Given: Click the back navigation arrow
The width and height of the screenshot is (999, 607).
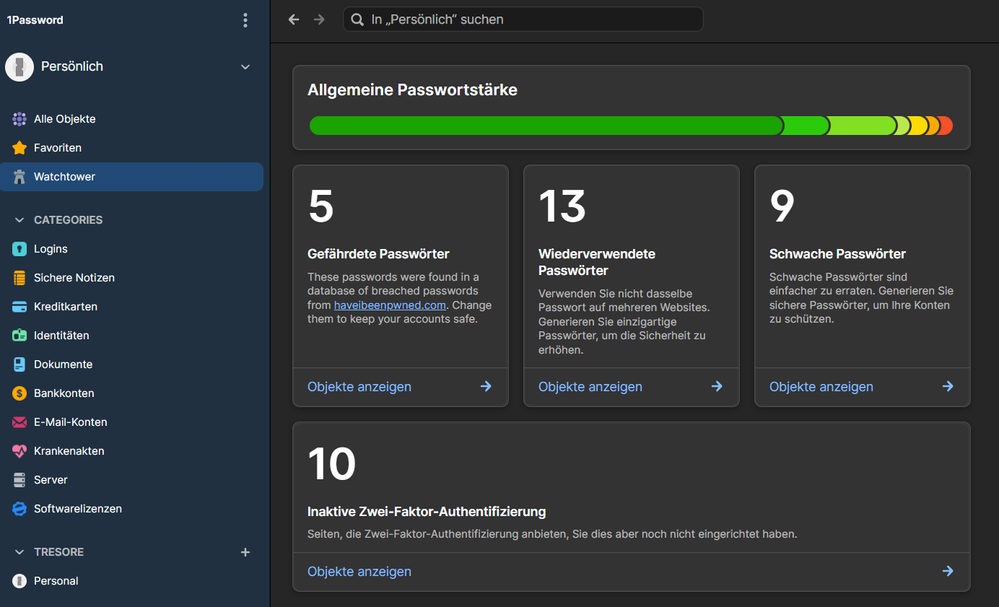Looking at the screenshot, I should pos(293,20).
